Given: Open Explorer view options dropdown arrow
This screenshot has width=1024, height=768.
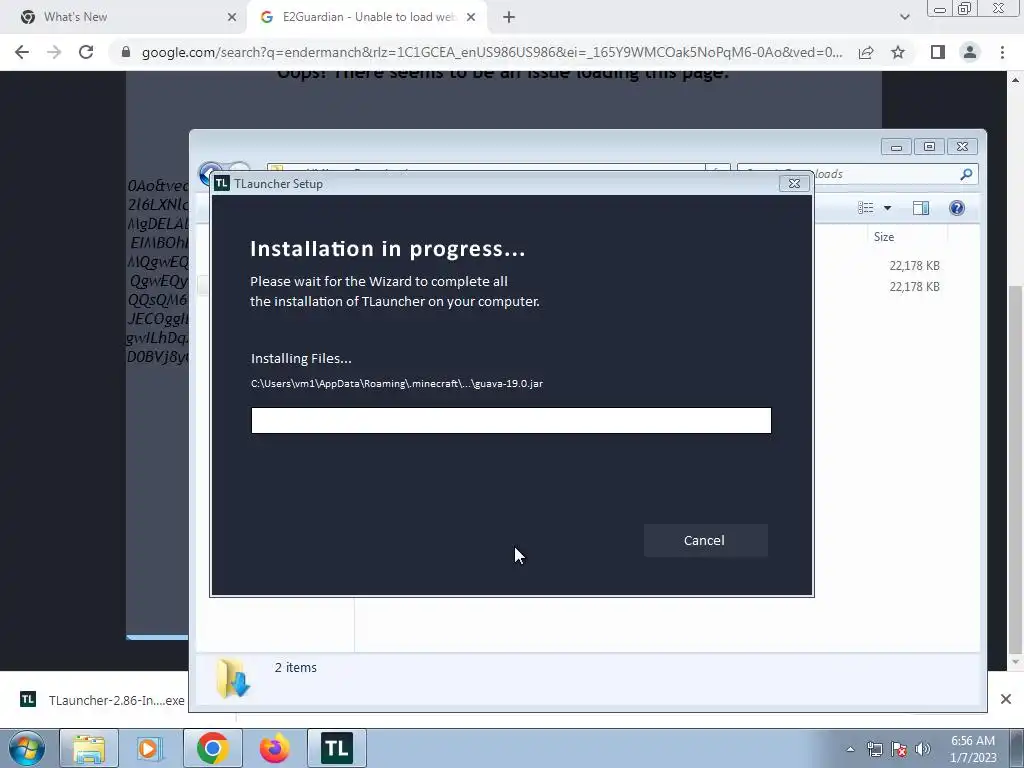Looking at the screenshot, I should click(x=888, y=208).
